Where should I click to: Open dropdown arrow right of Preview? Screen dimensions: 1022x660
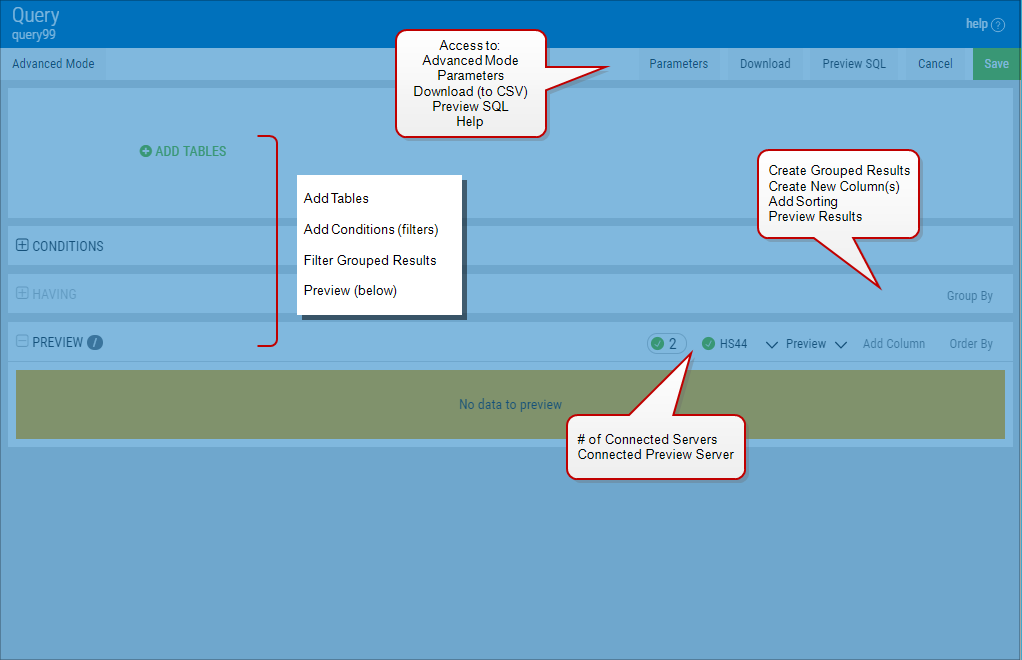pos(841,345)
